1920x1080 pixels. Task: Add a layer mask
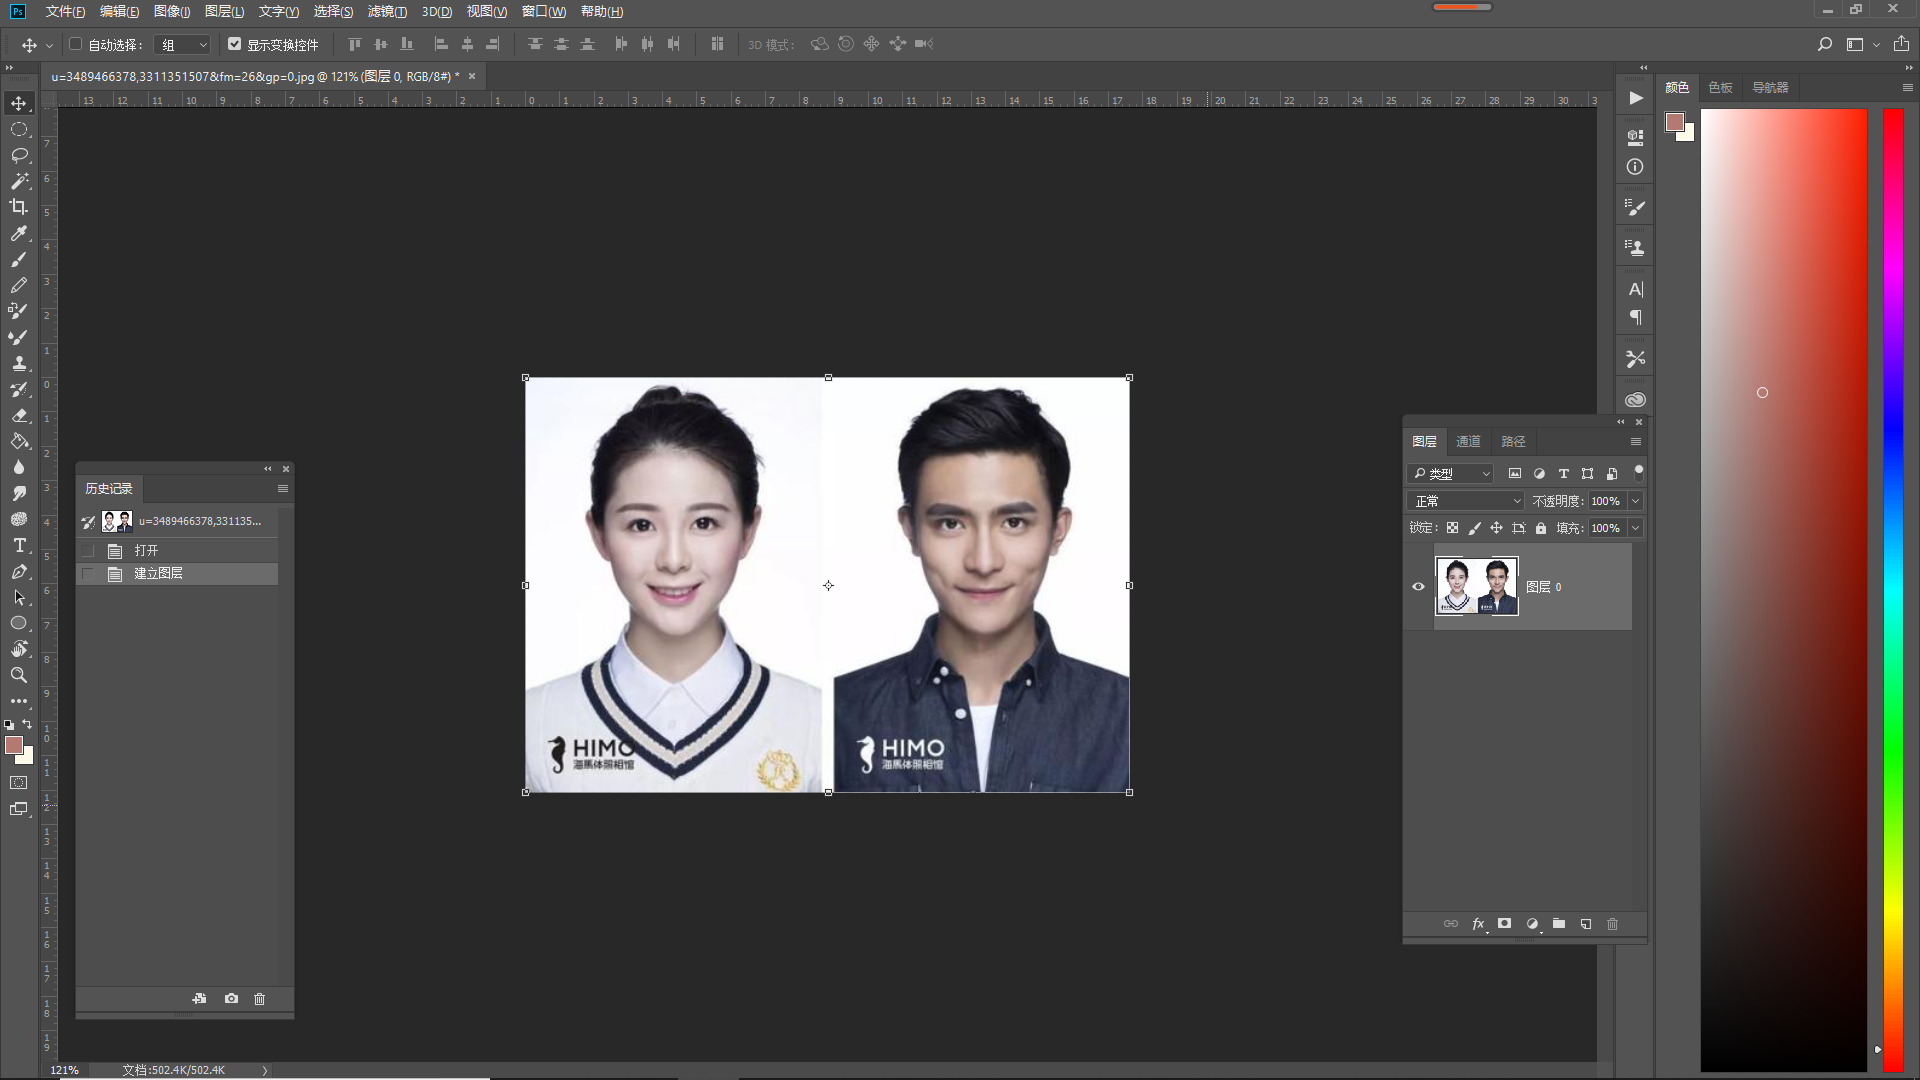1504,924
